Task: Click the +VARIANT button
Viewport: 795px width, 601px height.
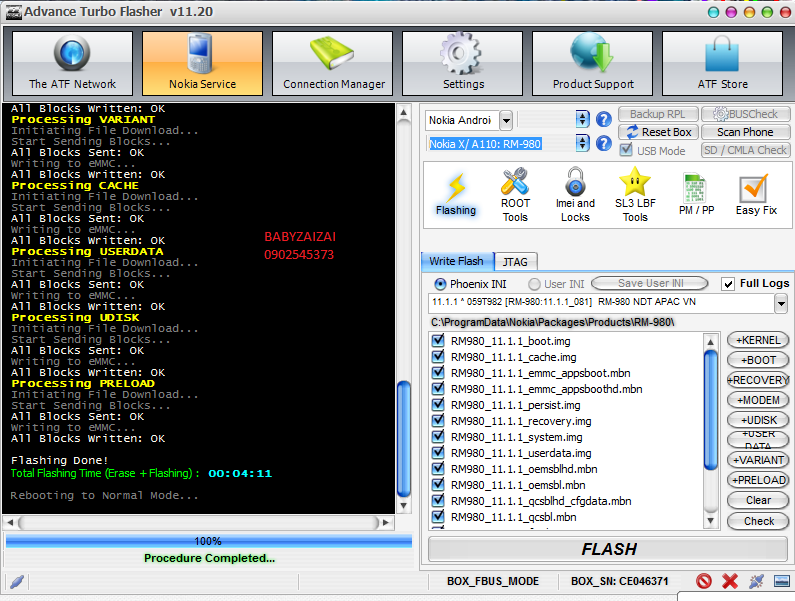Action: point(758,460)
